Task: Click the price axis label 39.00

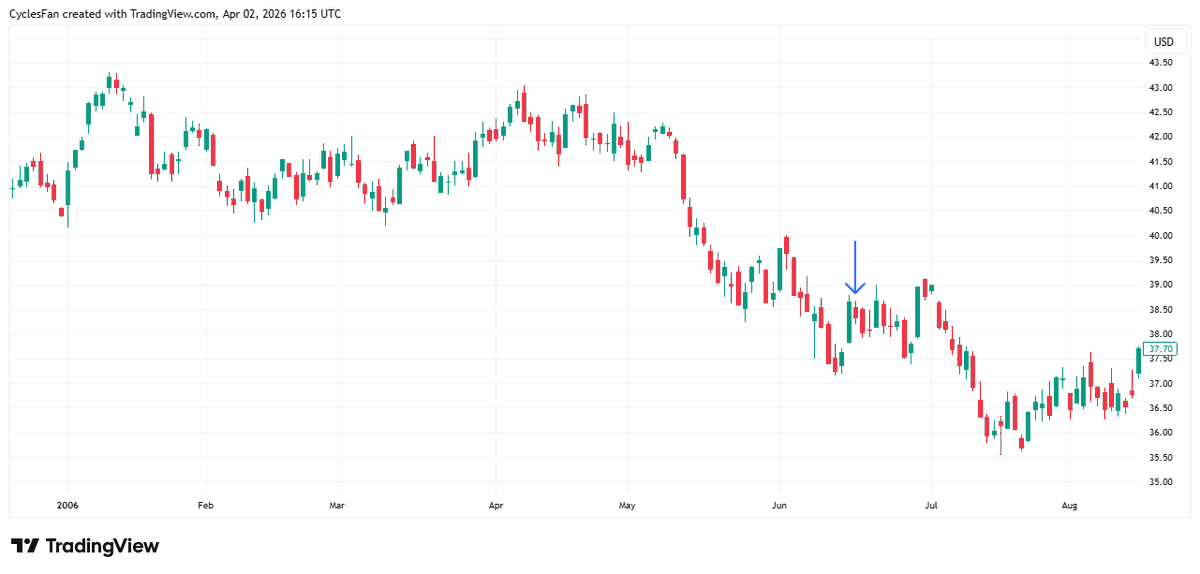Action: coord(1161,285)
